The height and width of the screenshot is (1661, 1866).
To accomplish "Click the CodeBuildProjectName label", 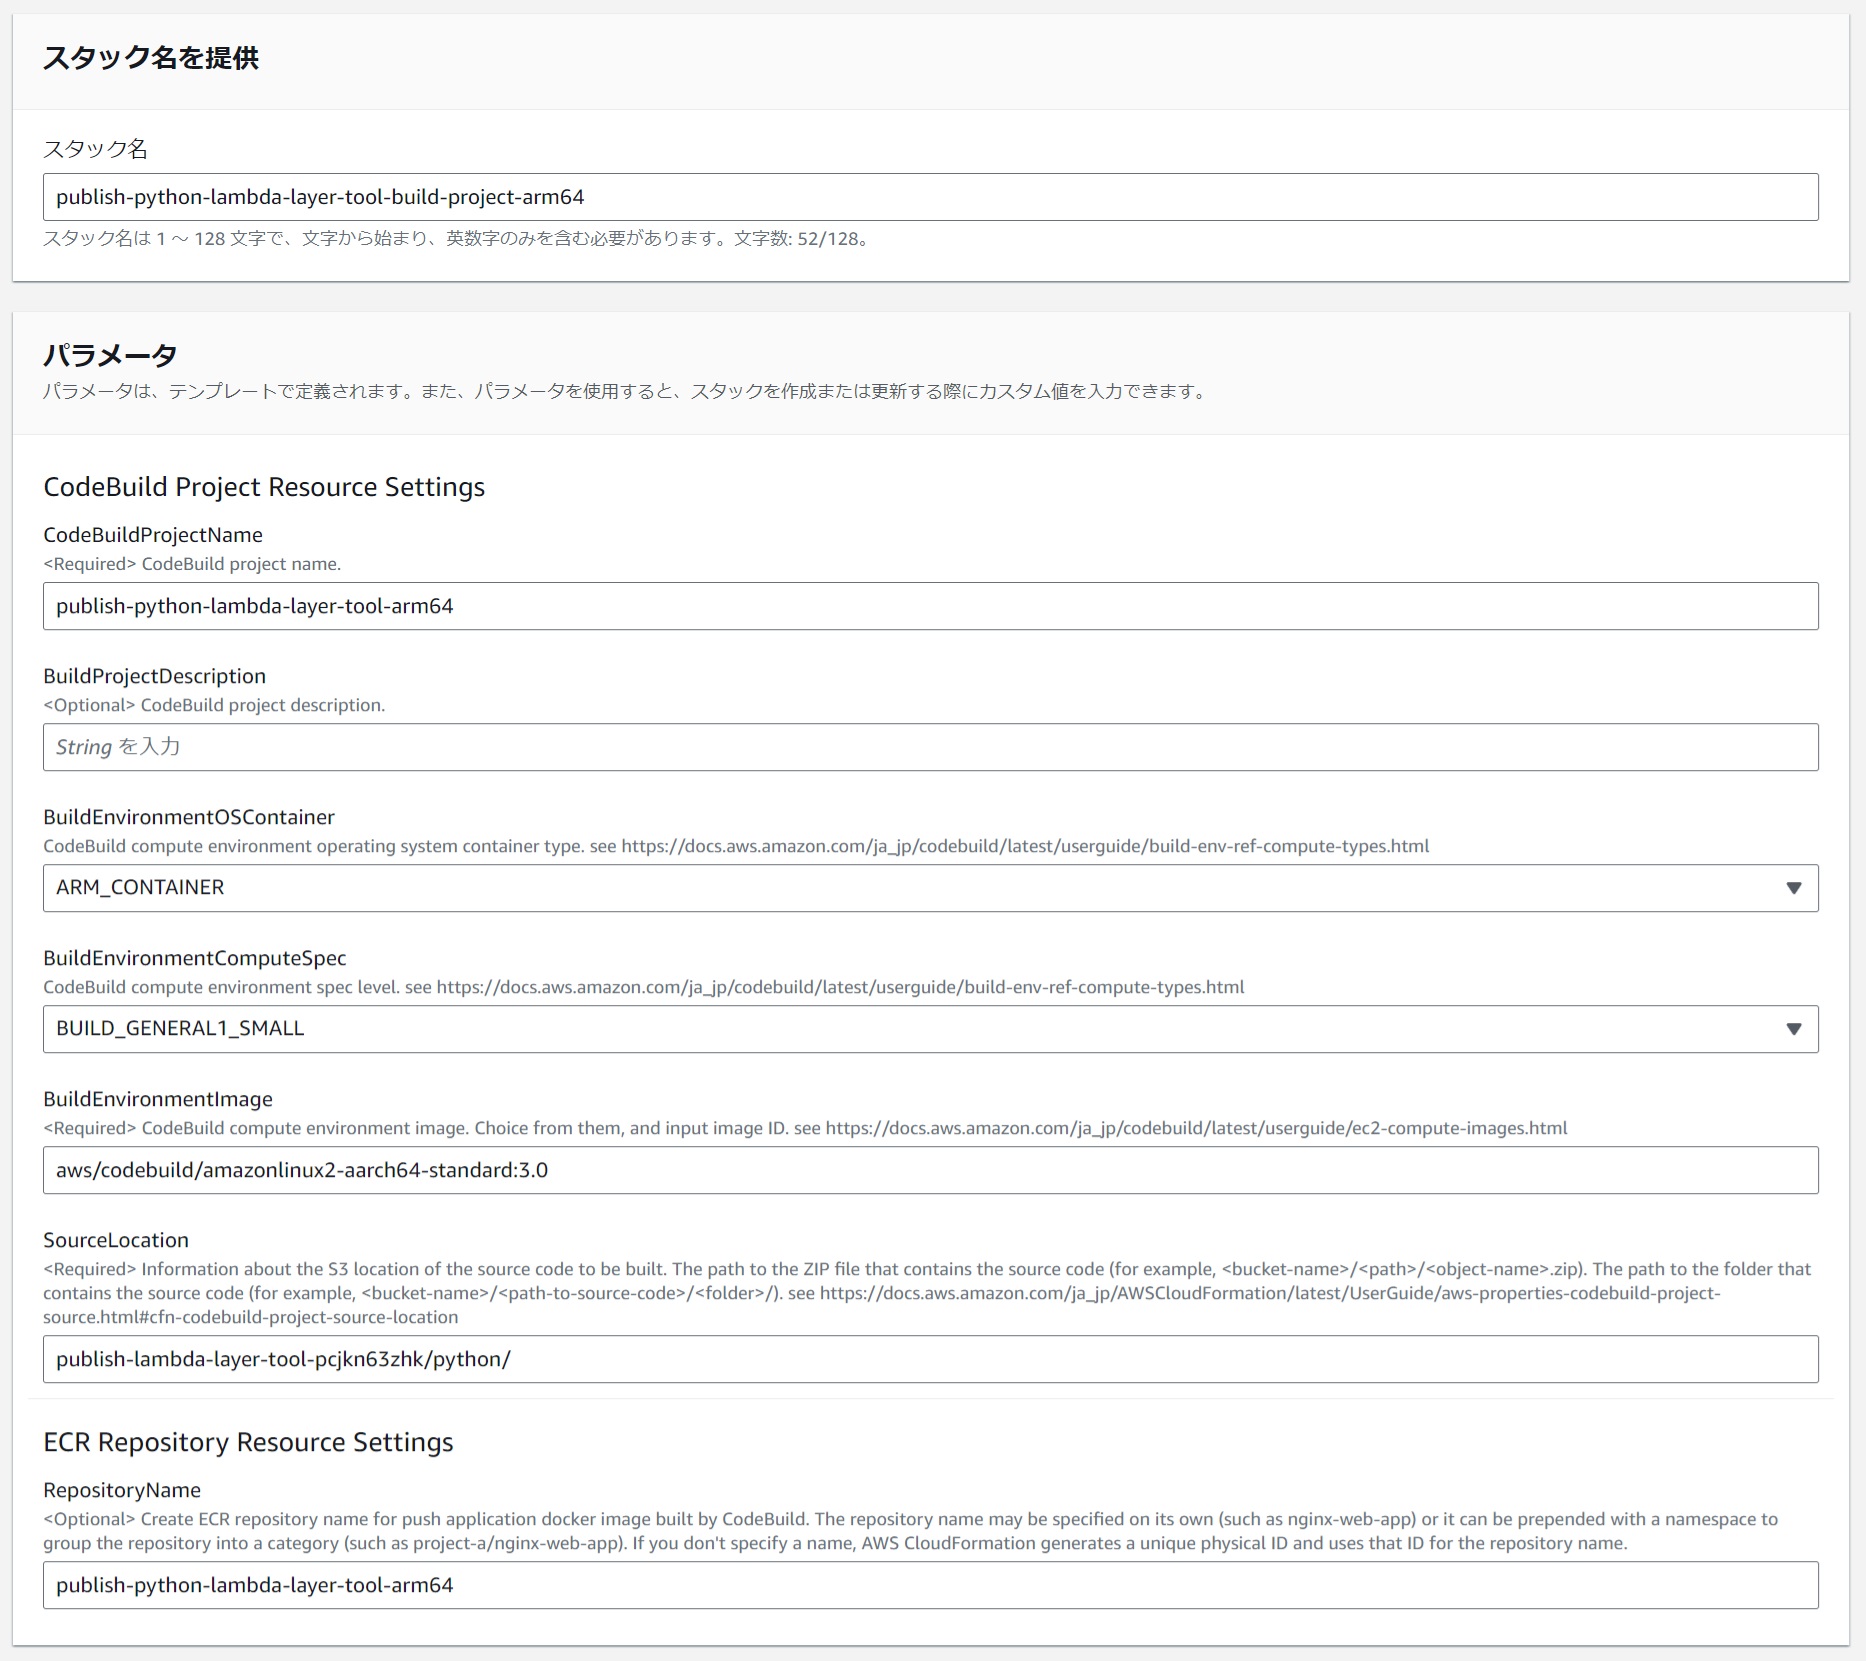I will 153,535.
